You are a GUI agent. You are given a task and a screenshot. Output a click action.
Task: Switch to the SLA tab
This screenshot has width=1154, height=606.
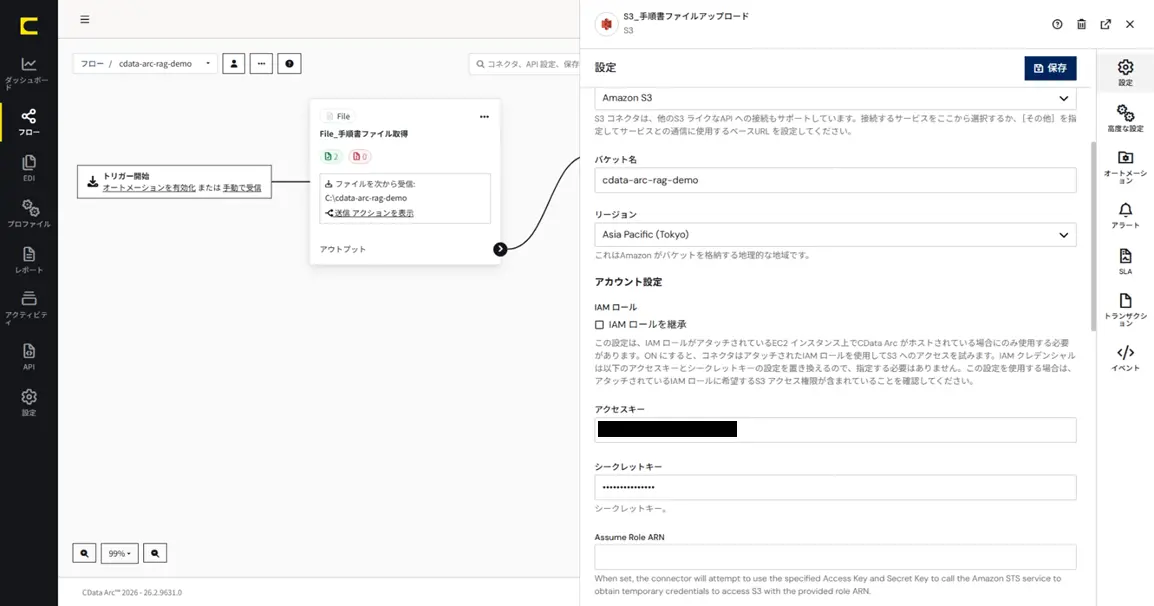pos(1125,261)
